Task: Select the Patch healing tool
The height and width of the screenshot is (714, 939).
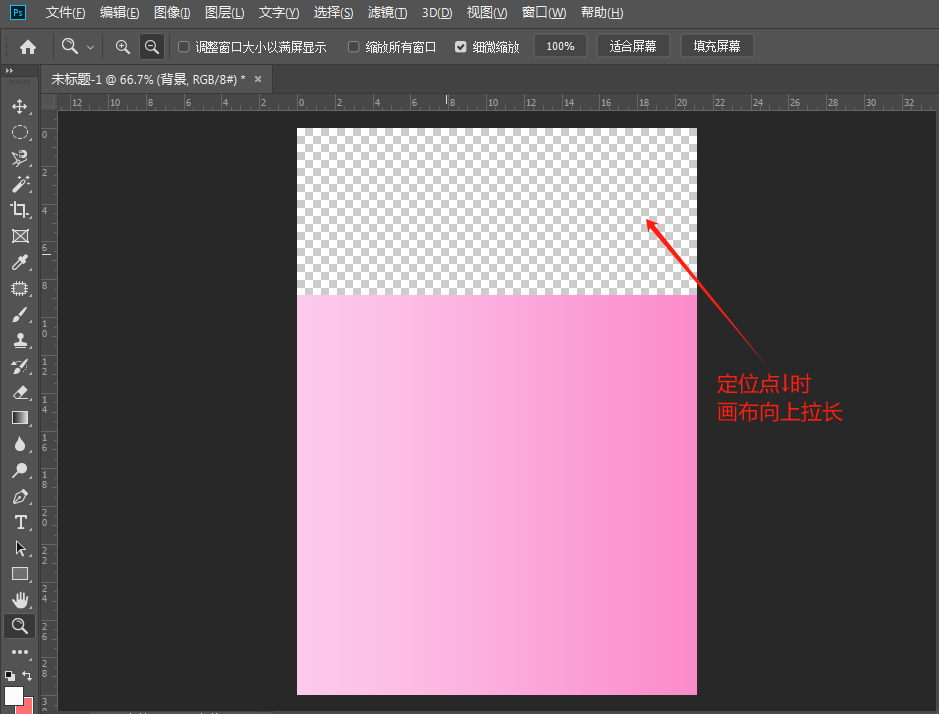Action: click(x=20, y=289)
